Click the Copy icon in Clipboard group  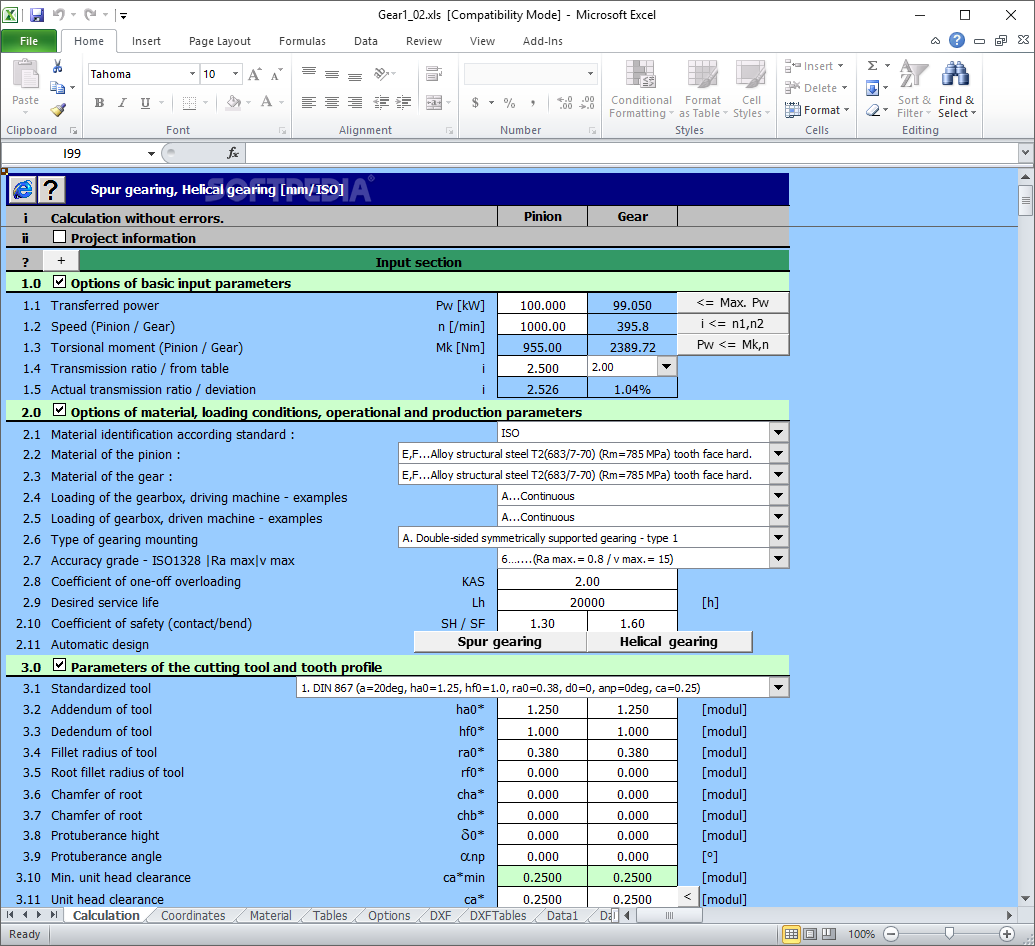[x=57, y=87]
